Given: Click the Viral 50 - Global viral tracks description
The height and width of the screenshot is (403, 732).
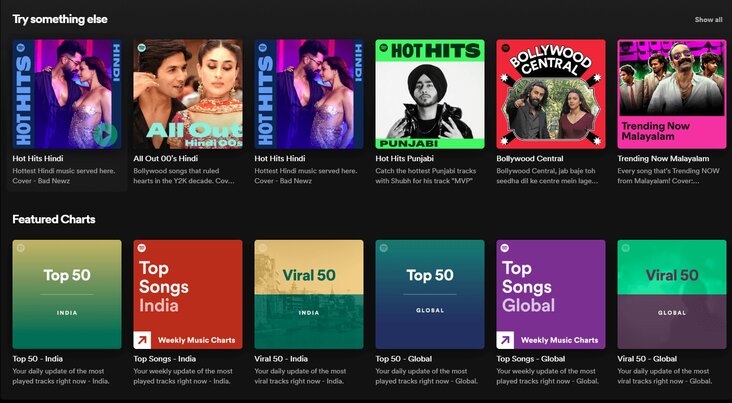Looking at the screenshot, I should [x=665, y=376].
